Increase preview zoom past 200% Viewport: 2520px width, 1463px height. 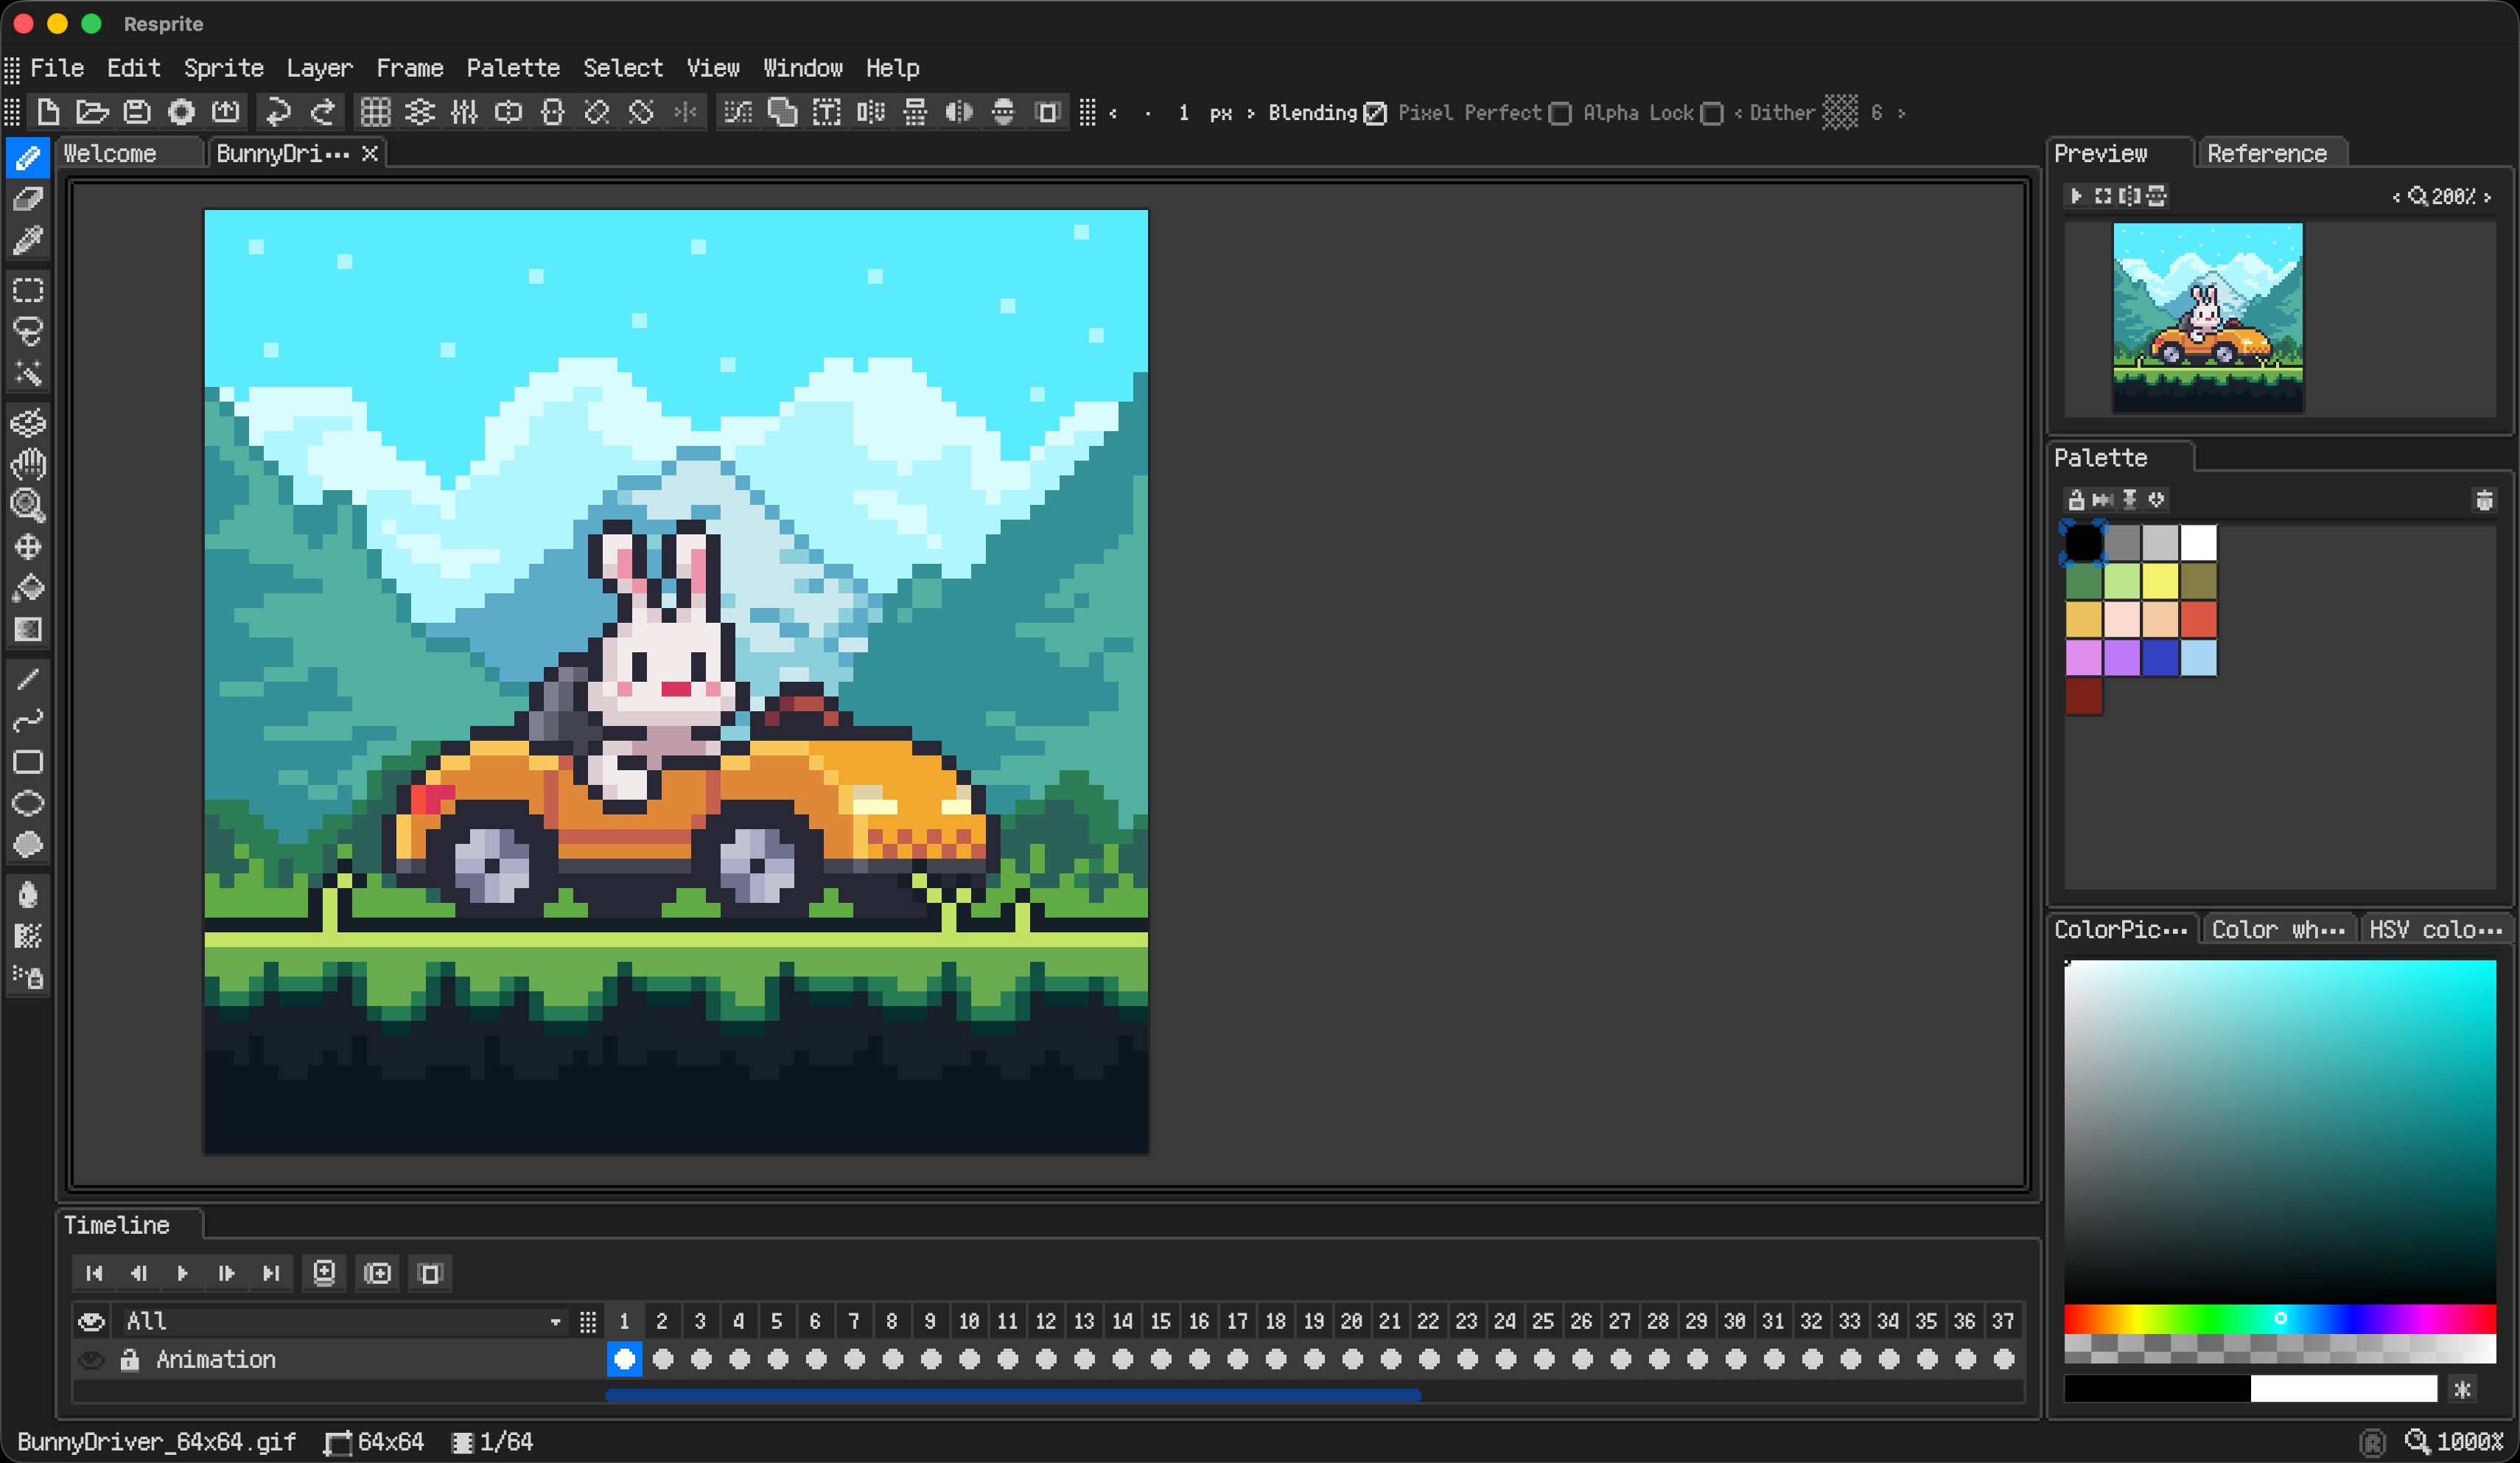point(2487,197)
